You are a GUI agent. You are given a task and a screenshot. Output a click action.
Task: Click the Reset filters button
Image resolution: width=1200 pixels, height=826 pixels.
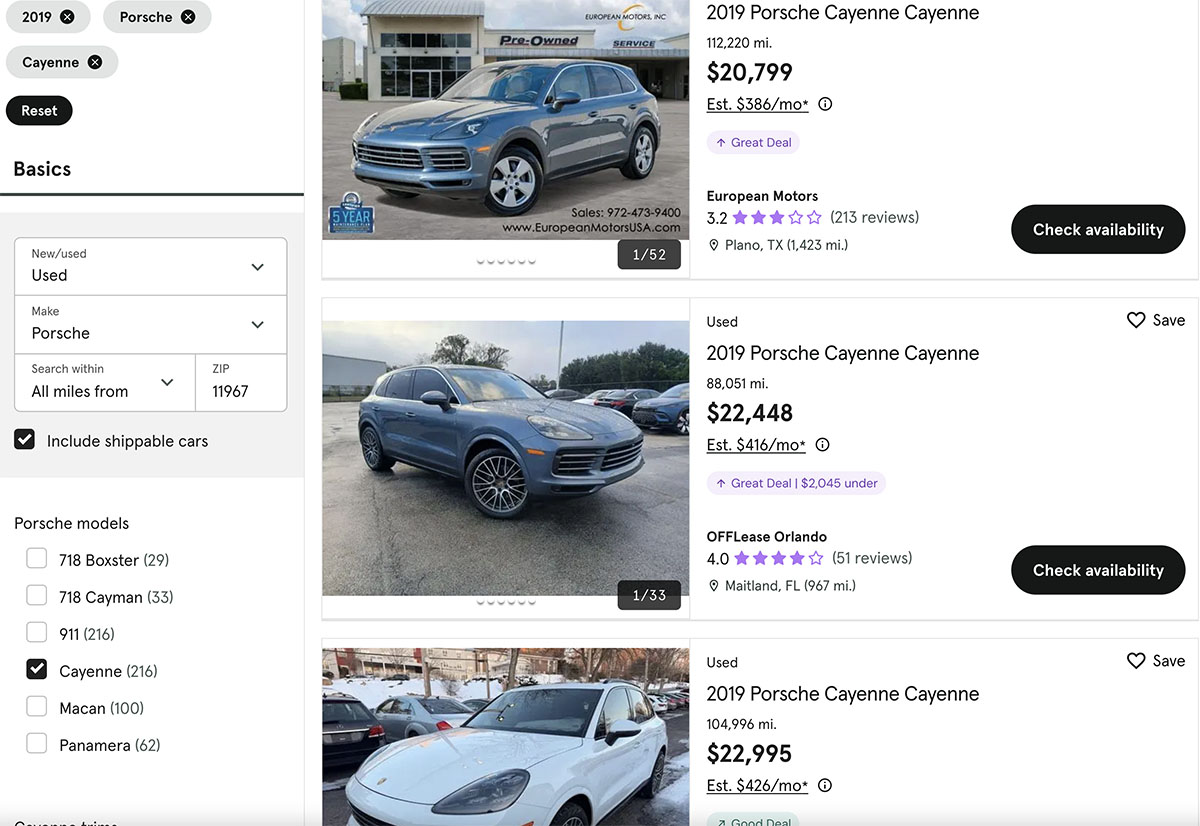(x=39, y=111)
